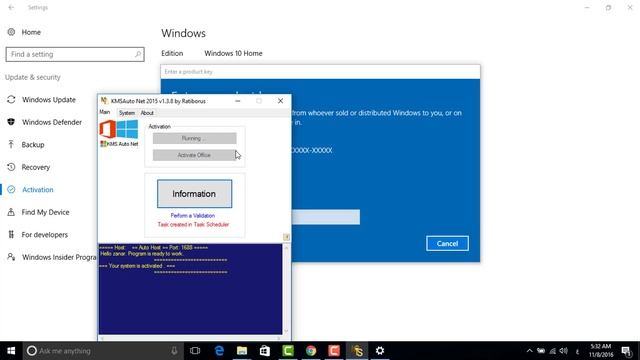Open Windows Insider Program section
This screenshot has height=360, width=640.
click(x=59, y=257)
